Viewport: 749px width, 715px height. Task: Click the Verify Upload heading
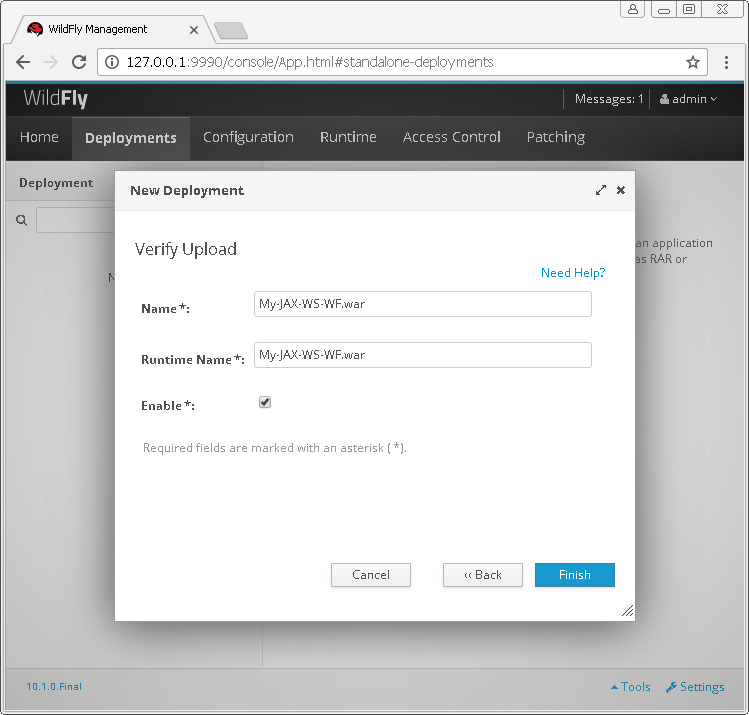[186, 249]
